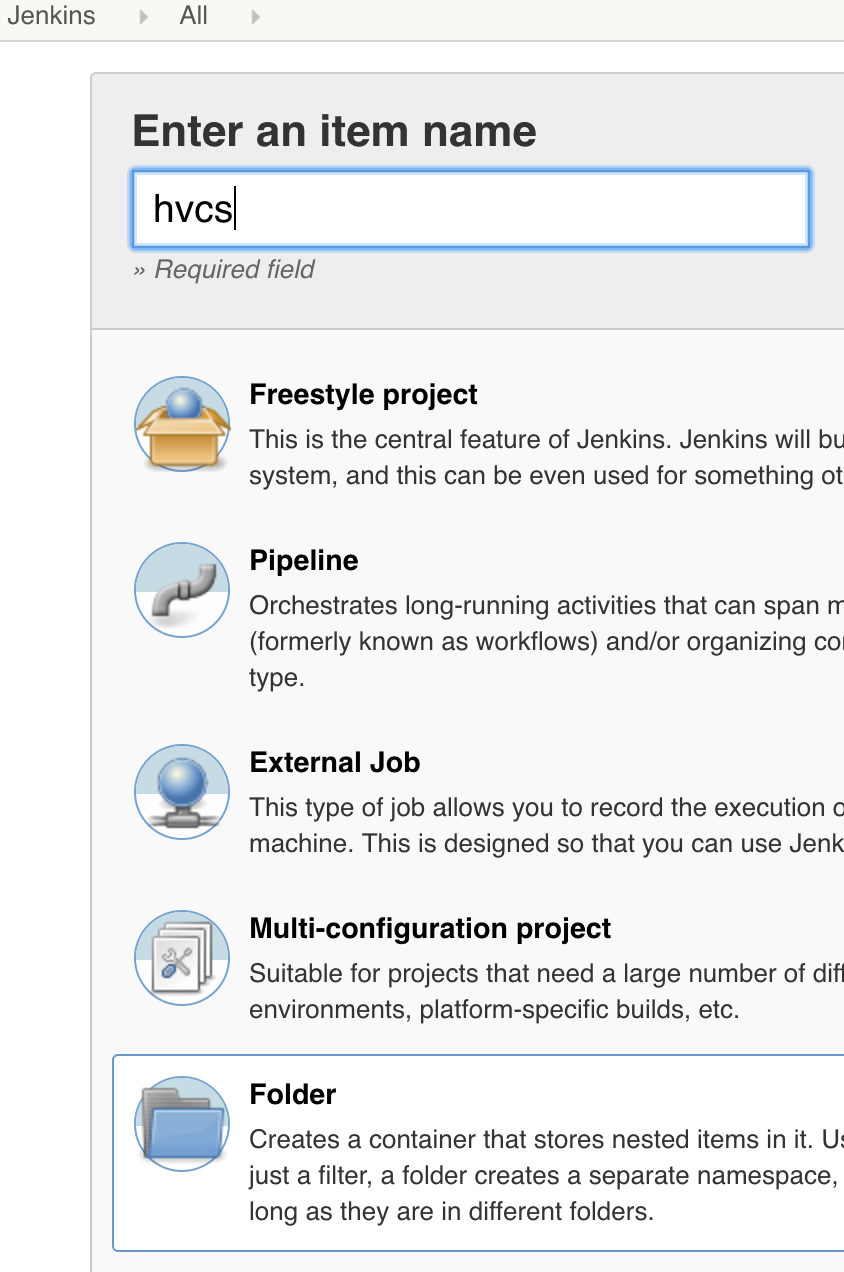Select the External Job title
The width and height of the screenshot is (844, 1272).
tap(335, 762)
